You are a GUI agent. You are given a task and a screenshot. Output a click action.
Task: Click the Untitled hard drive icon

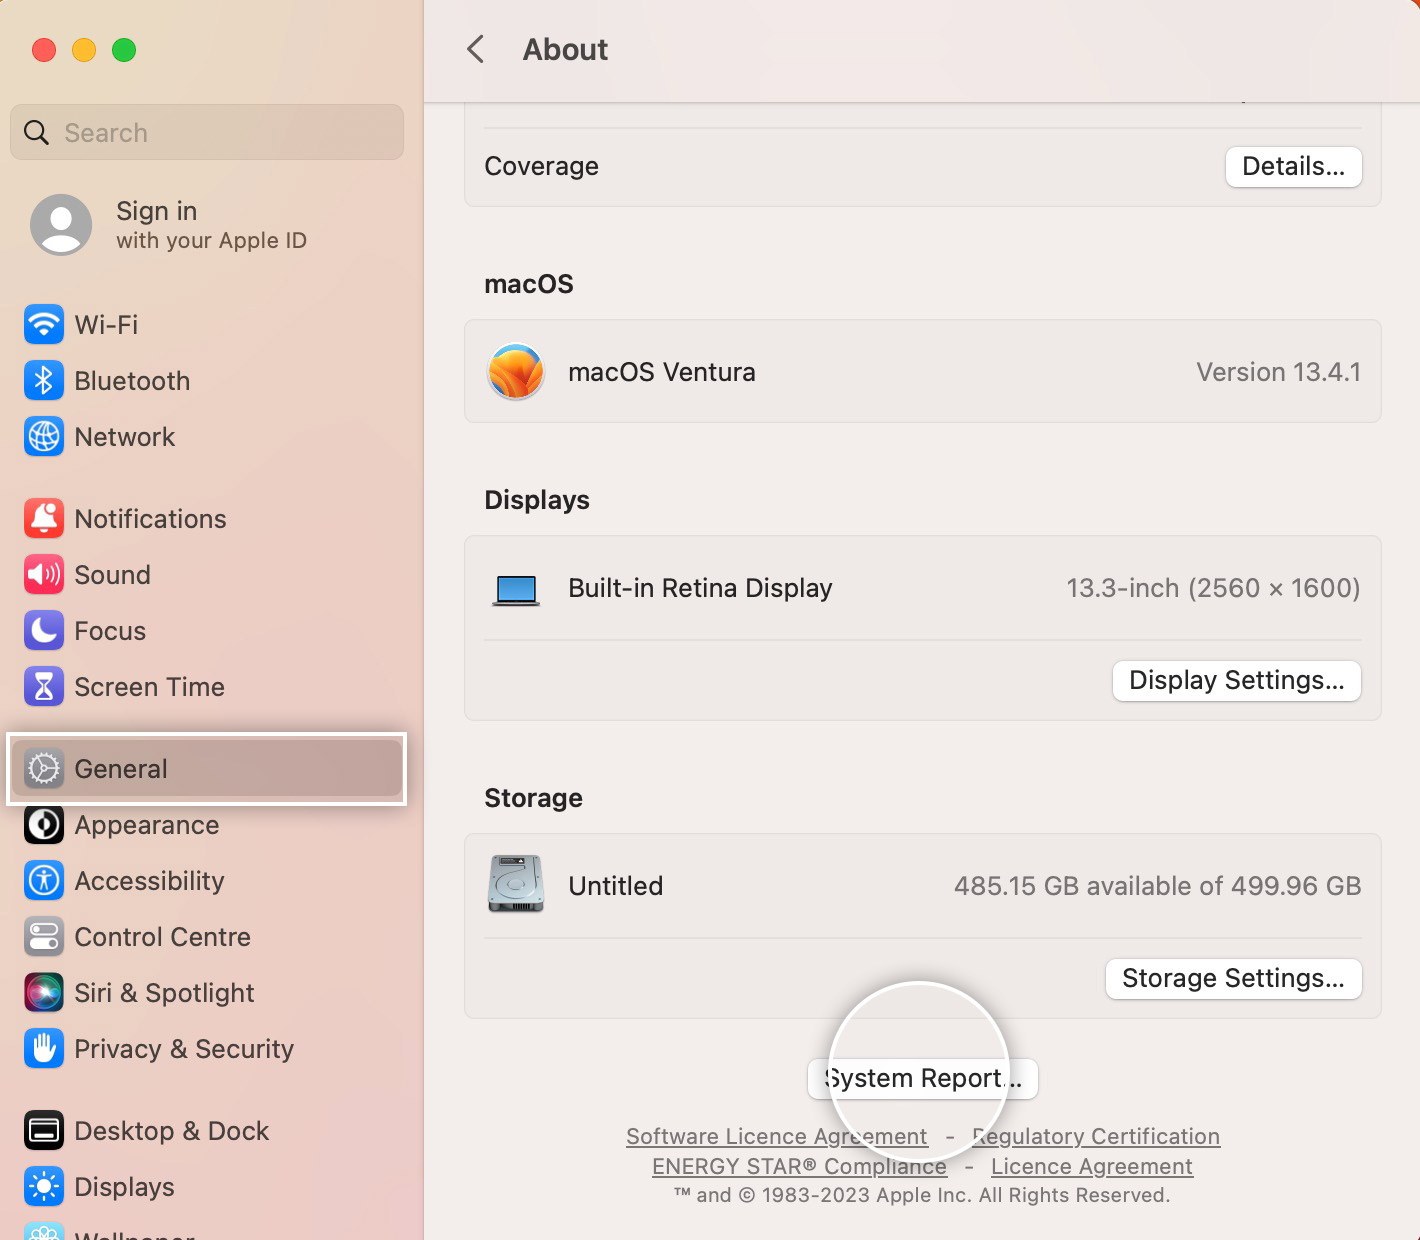516,884
